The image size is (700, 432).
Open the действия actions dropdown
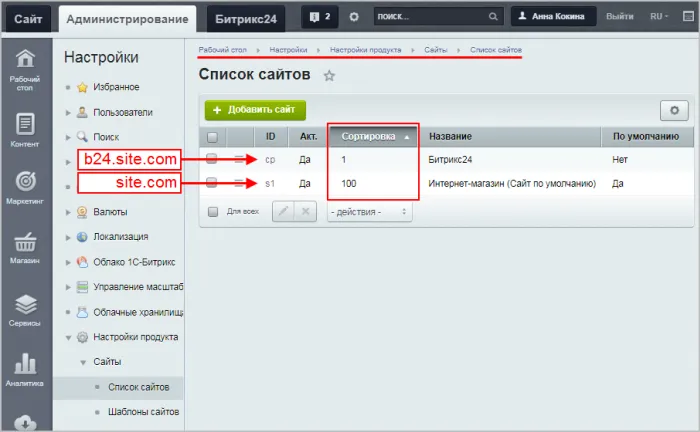[x=369, y=212]
